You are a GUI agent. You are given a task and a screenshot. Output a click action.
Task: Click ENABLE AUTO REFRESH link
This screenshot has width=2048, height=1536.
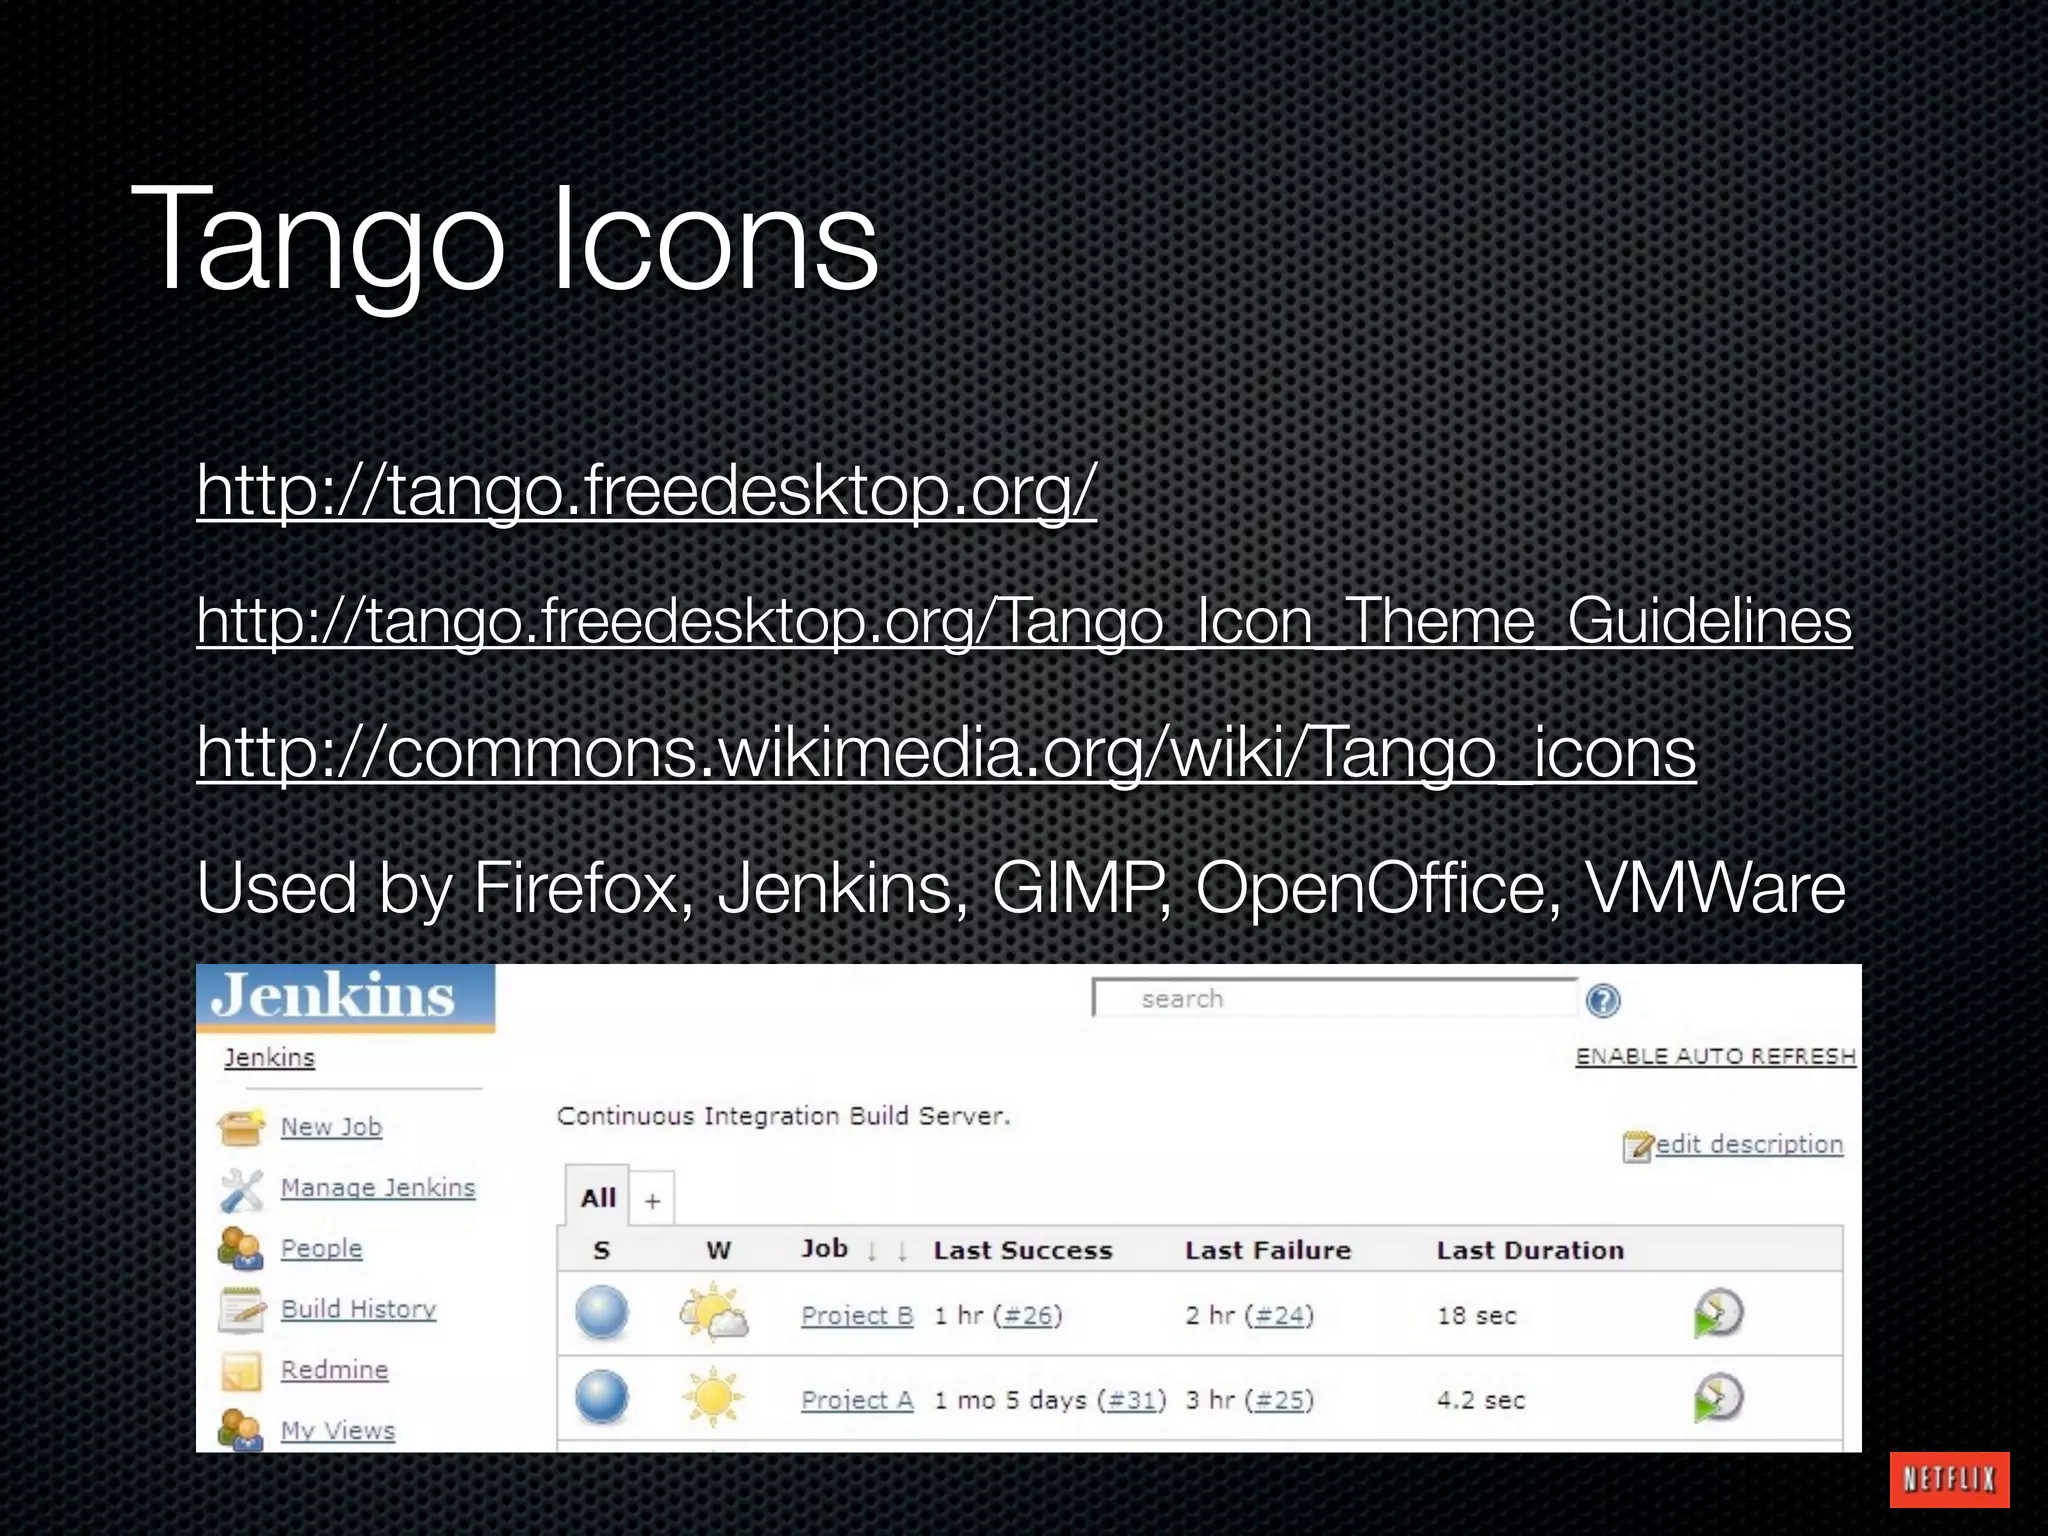1716,1056
